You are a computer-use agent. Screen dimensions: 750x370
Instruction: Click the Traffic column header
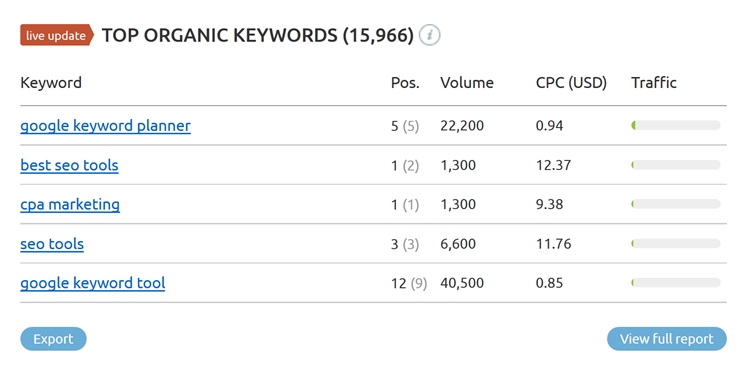pos(654,83)
